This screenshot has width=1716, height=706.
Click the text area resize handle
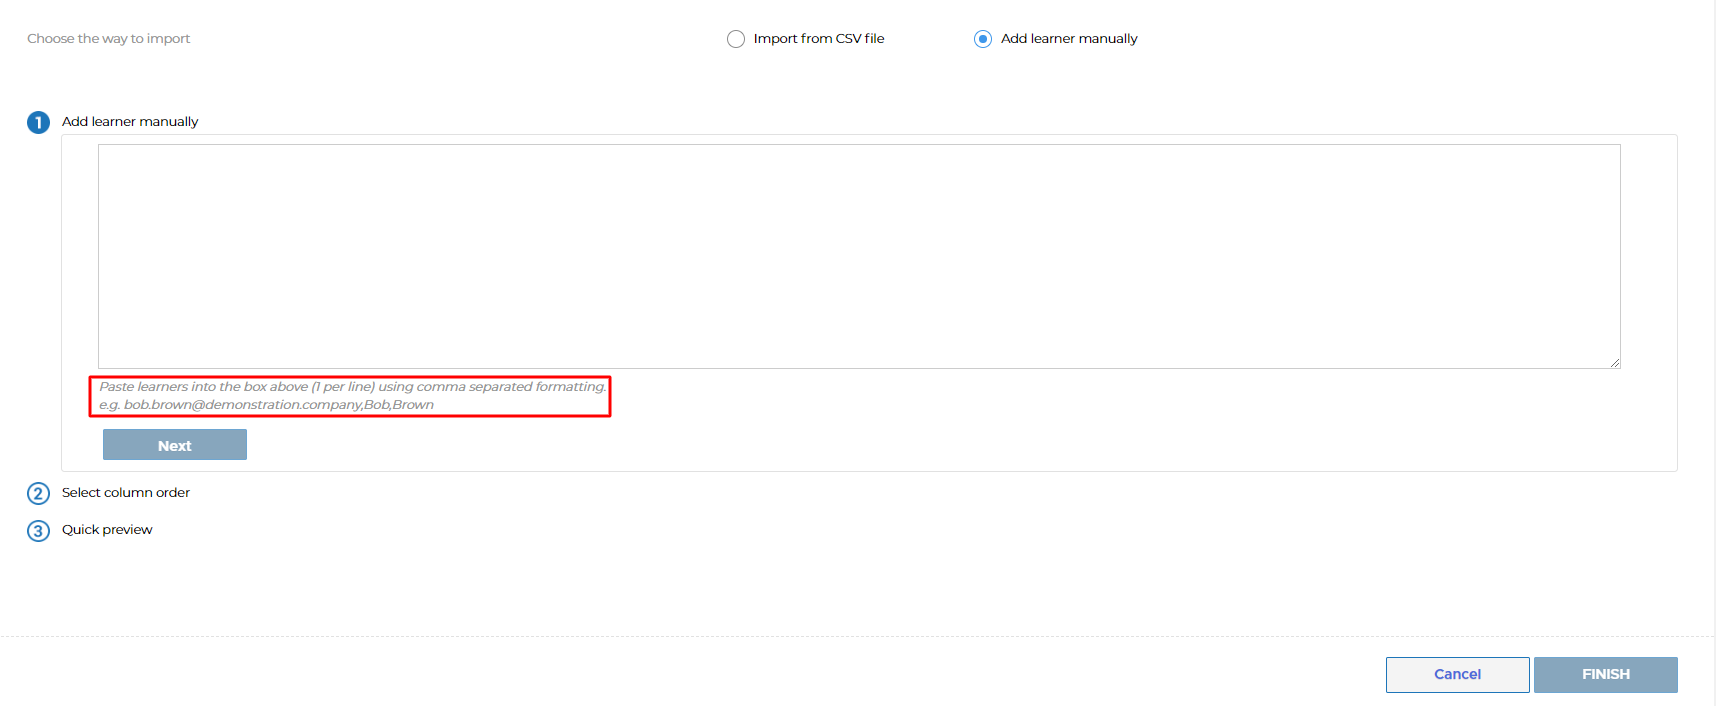point(1615,363)
